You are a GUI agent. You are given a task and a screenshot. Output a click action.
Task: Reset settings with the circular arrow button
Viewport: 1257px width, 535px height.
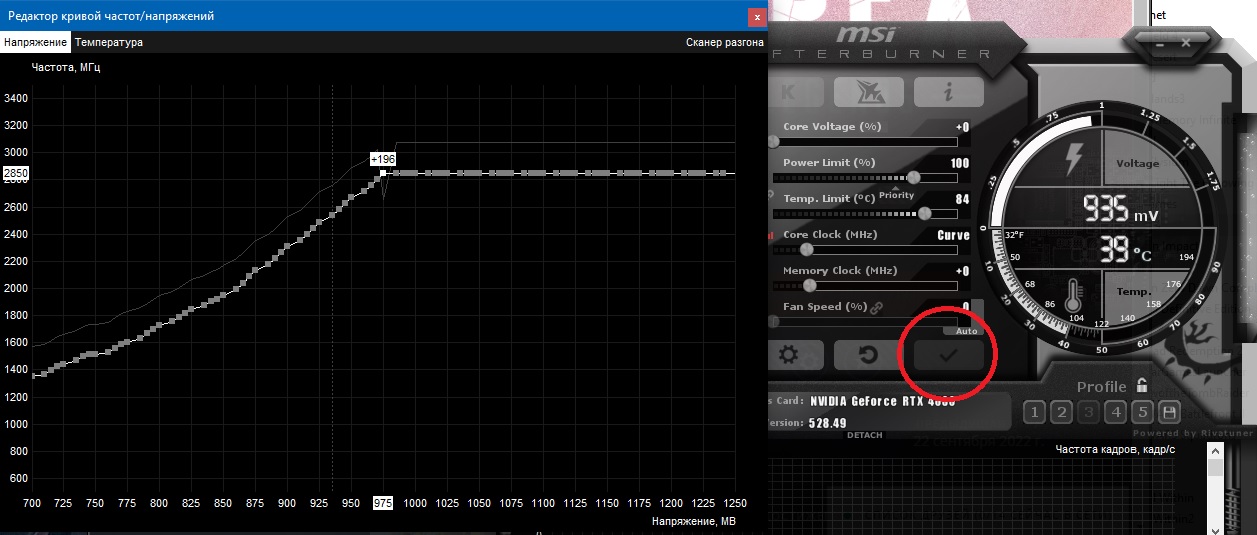868,354
